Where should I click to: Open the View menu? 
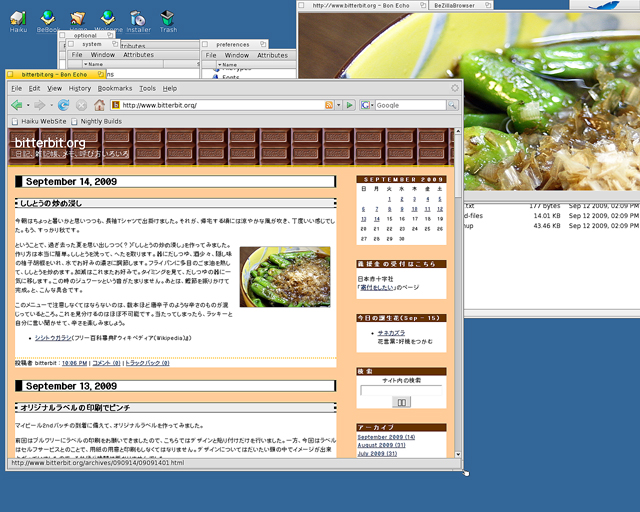[x=54, y=88]
